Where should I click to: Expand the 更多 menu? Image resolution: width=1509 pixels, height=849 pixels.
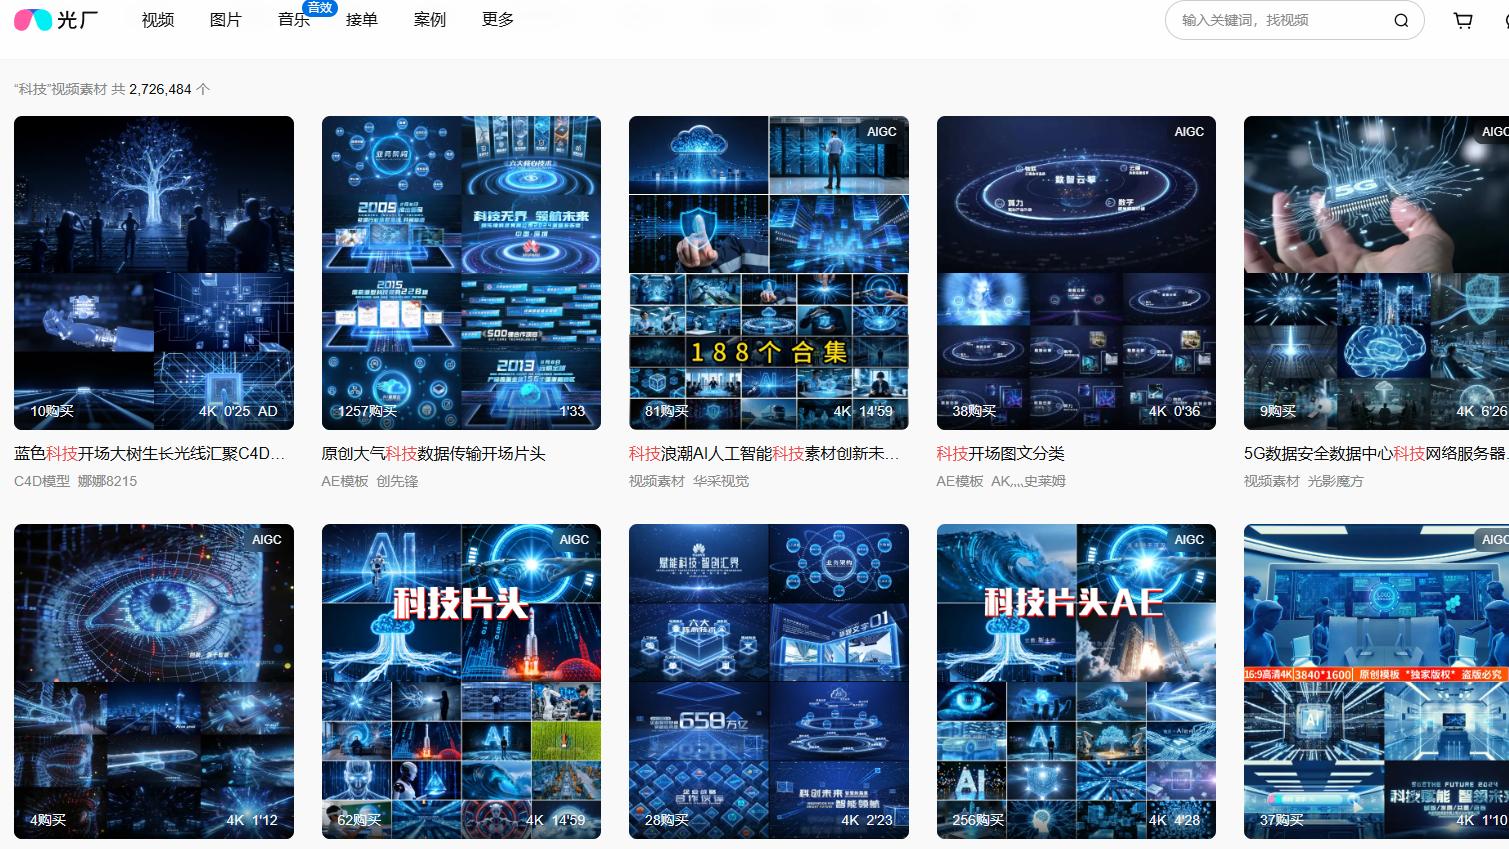(498, 20)
